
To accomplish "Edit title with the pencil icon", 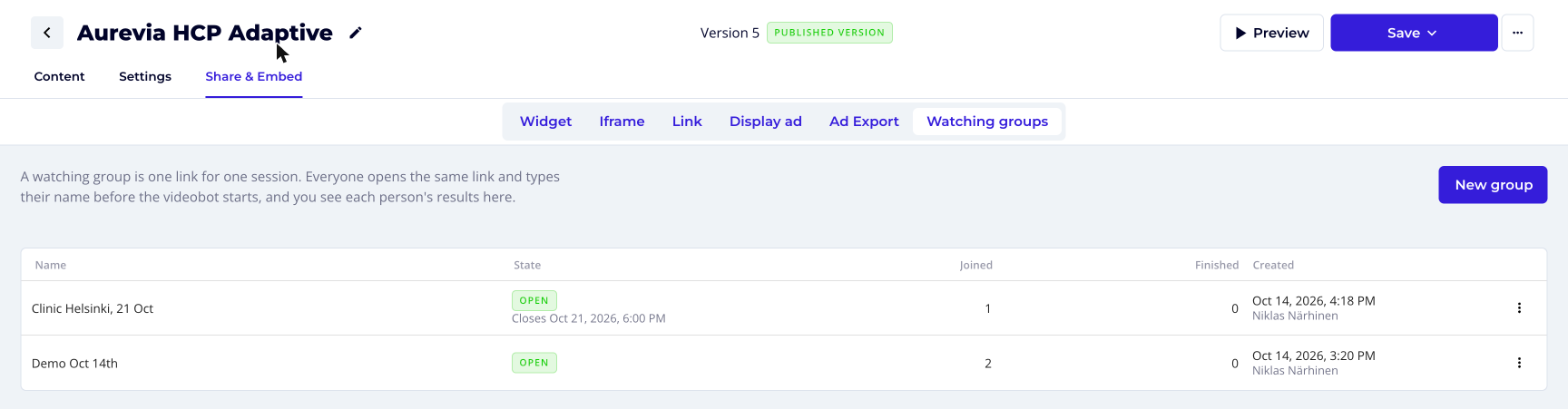I will [x=355, y=33].
